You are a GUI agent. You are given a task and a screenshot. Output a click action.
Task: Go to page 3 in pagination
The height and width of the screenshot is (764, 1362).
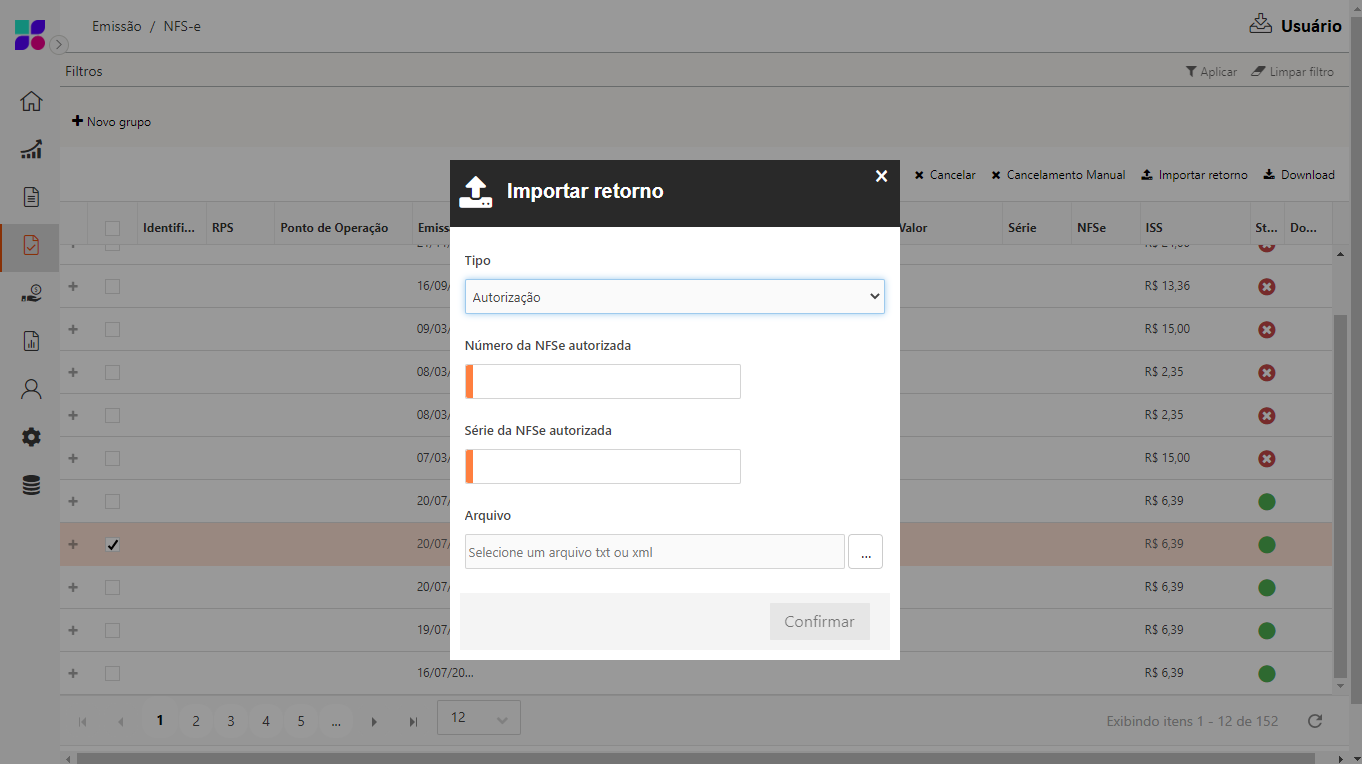(x=231, y=721)
